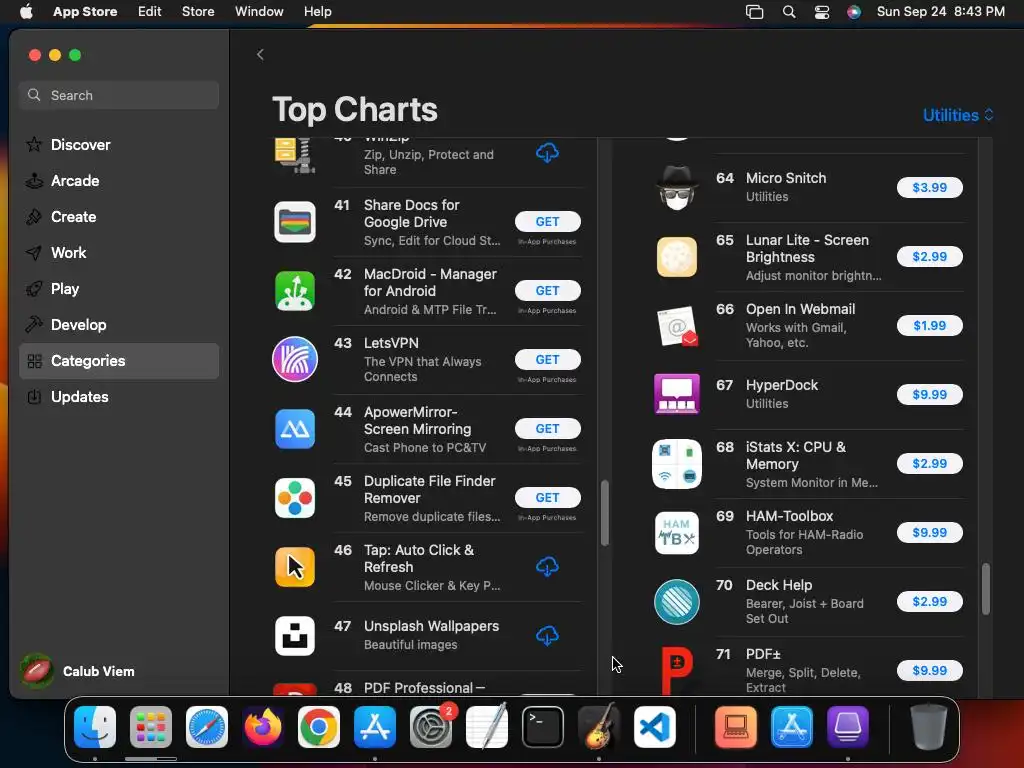Open the Edit menu
The image size is (1024, 768).
click(x=150, y=12)
